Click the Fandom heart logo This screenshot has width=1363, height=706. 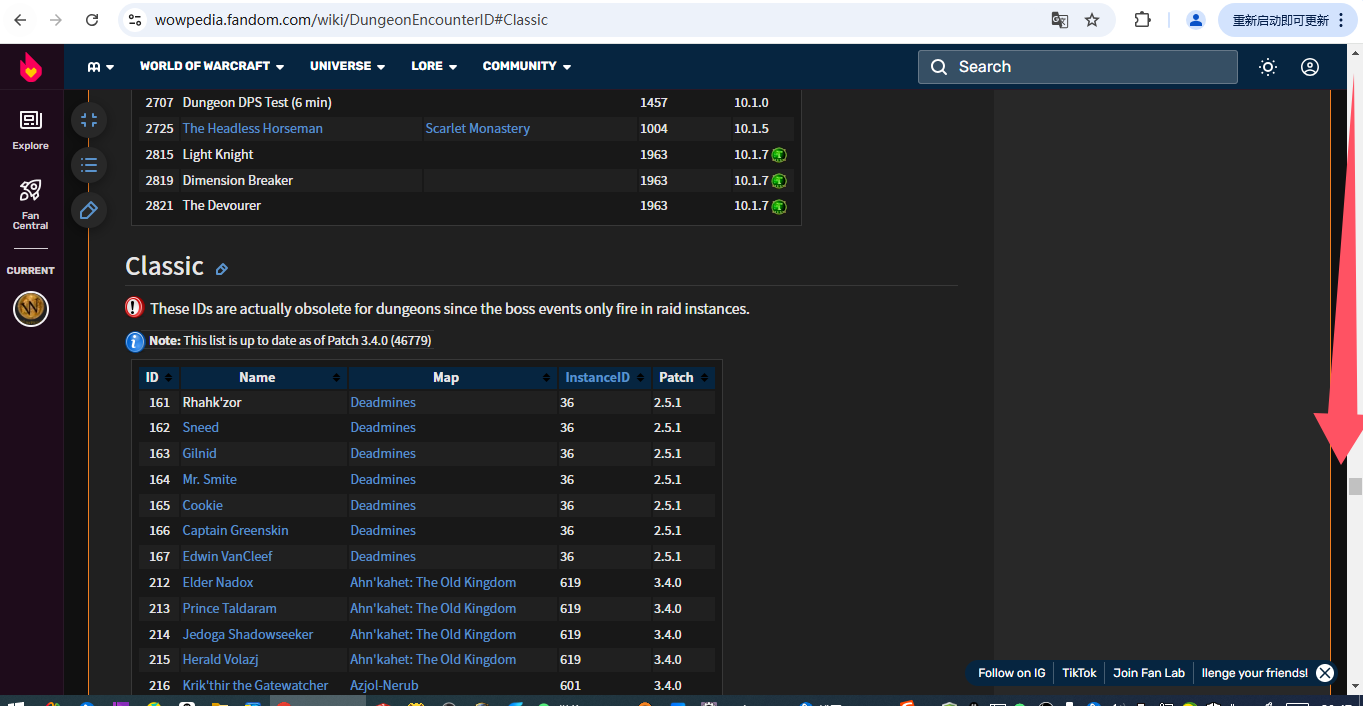(x=31, y=68)
